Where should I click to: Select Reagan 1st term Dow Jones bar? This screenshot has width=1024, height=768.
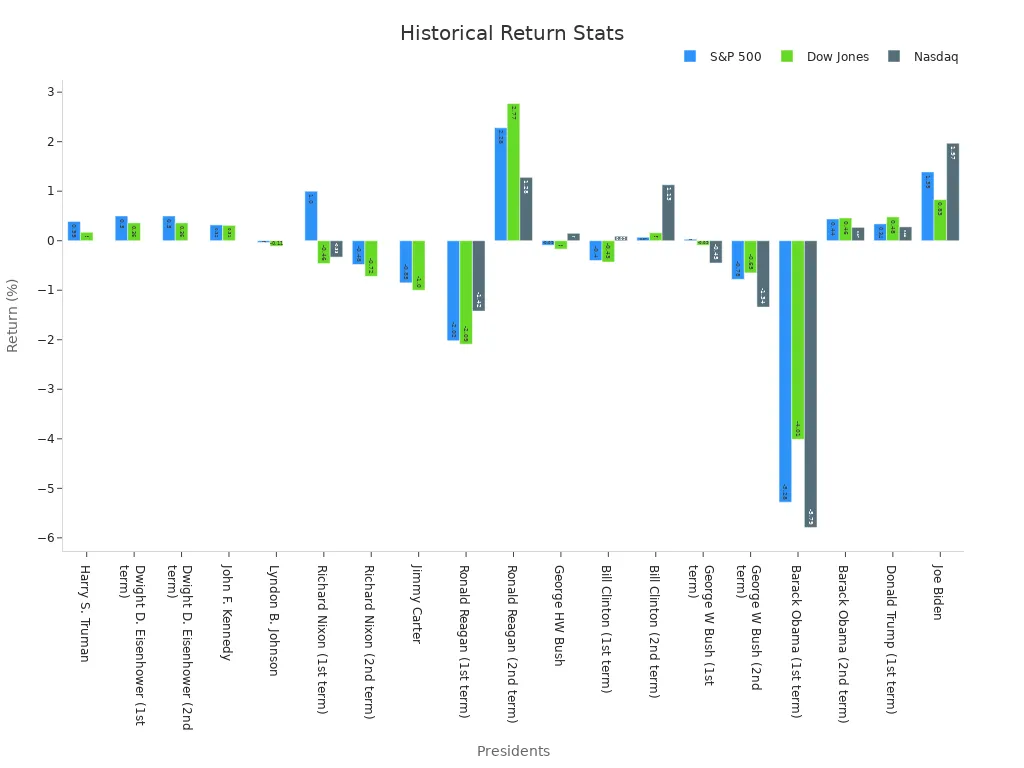[x=466, y=292]
